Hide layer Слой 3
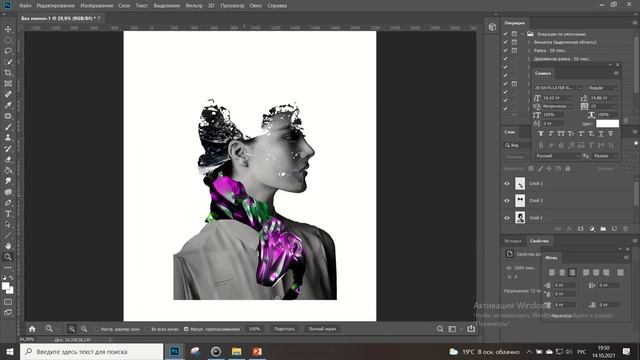640x360 pixels. pos(507,184)
